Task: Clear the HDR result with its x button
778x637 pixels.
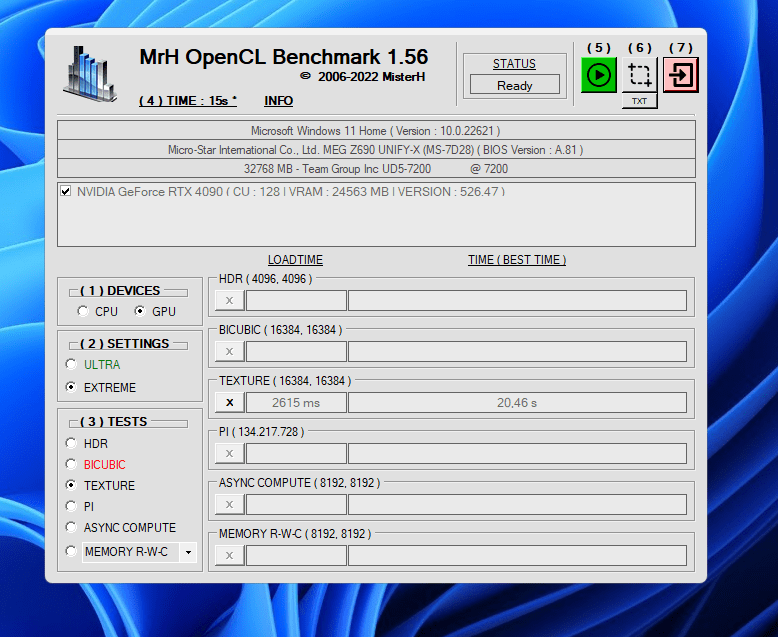Action: point(229,301)
